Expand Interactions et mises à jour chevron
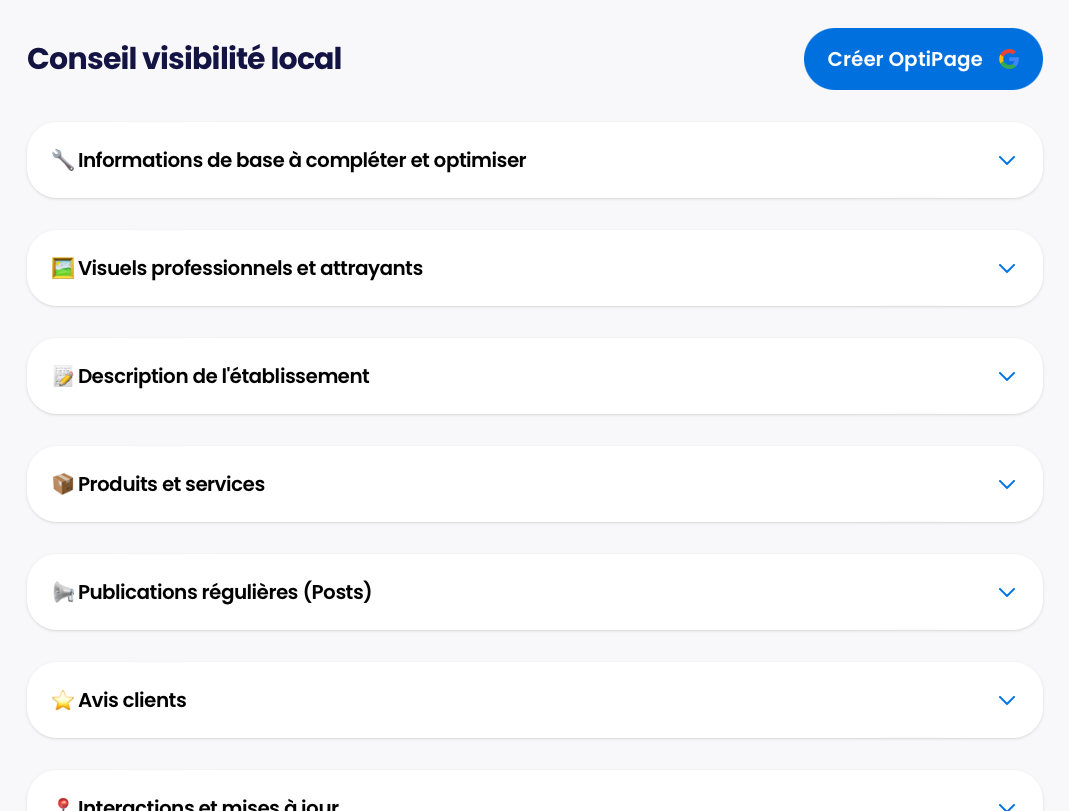Image resolution: width=1069 pixels, height=811 pixels. [x=1007, y=806]
